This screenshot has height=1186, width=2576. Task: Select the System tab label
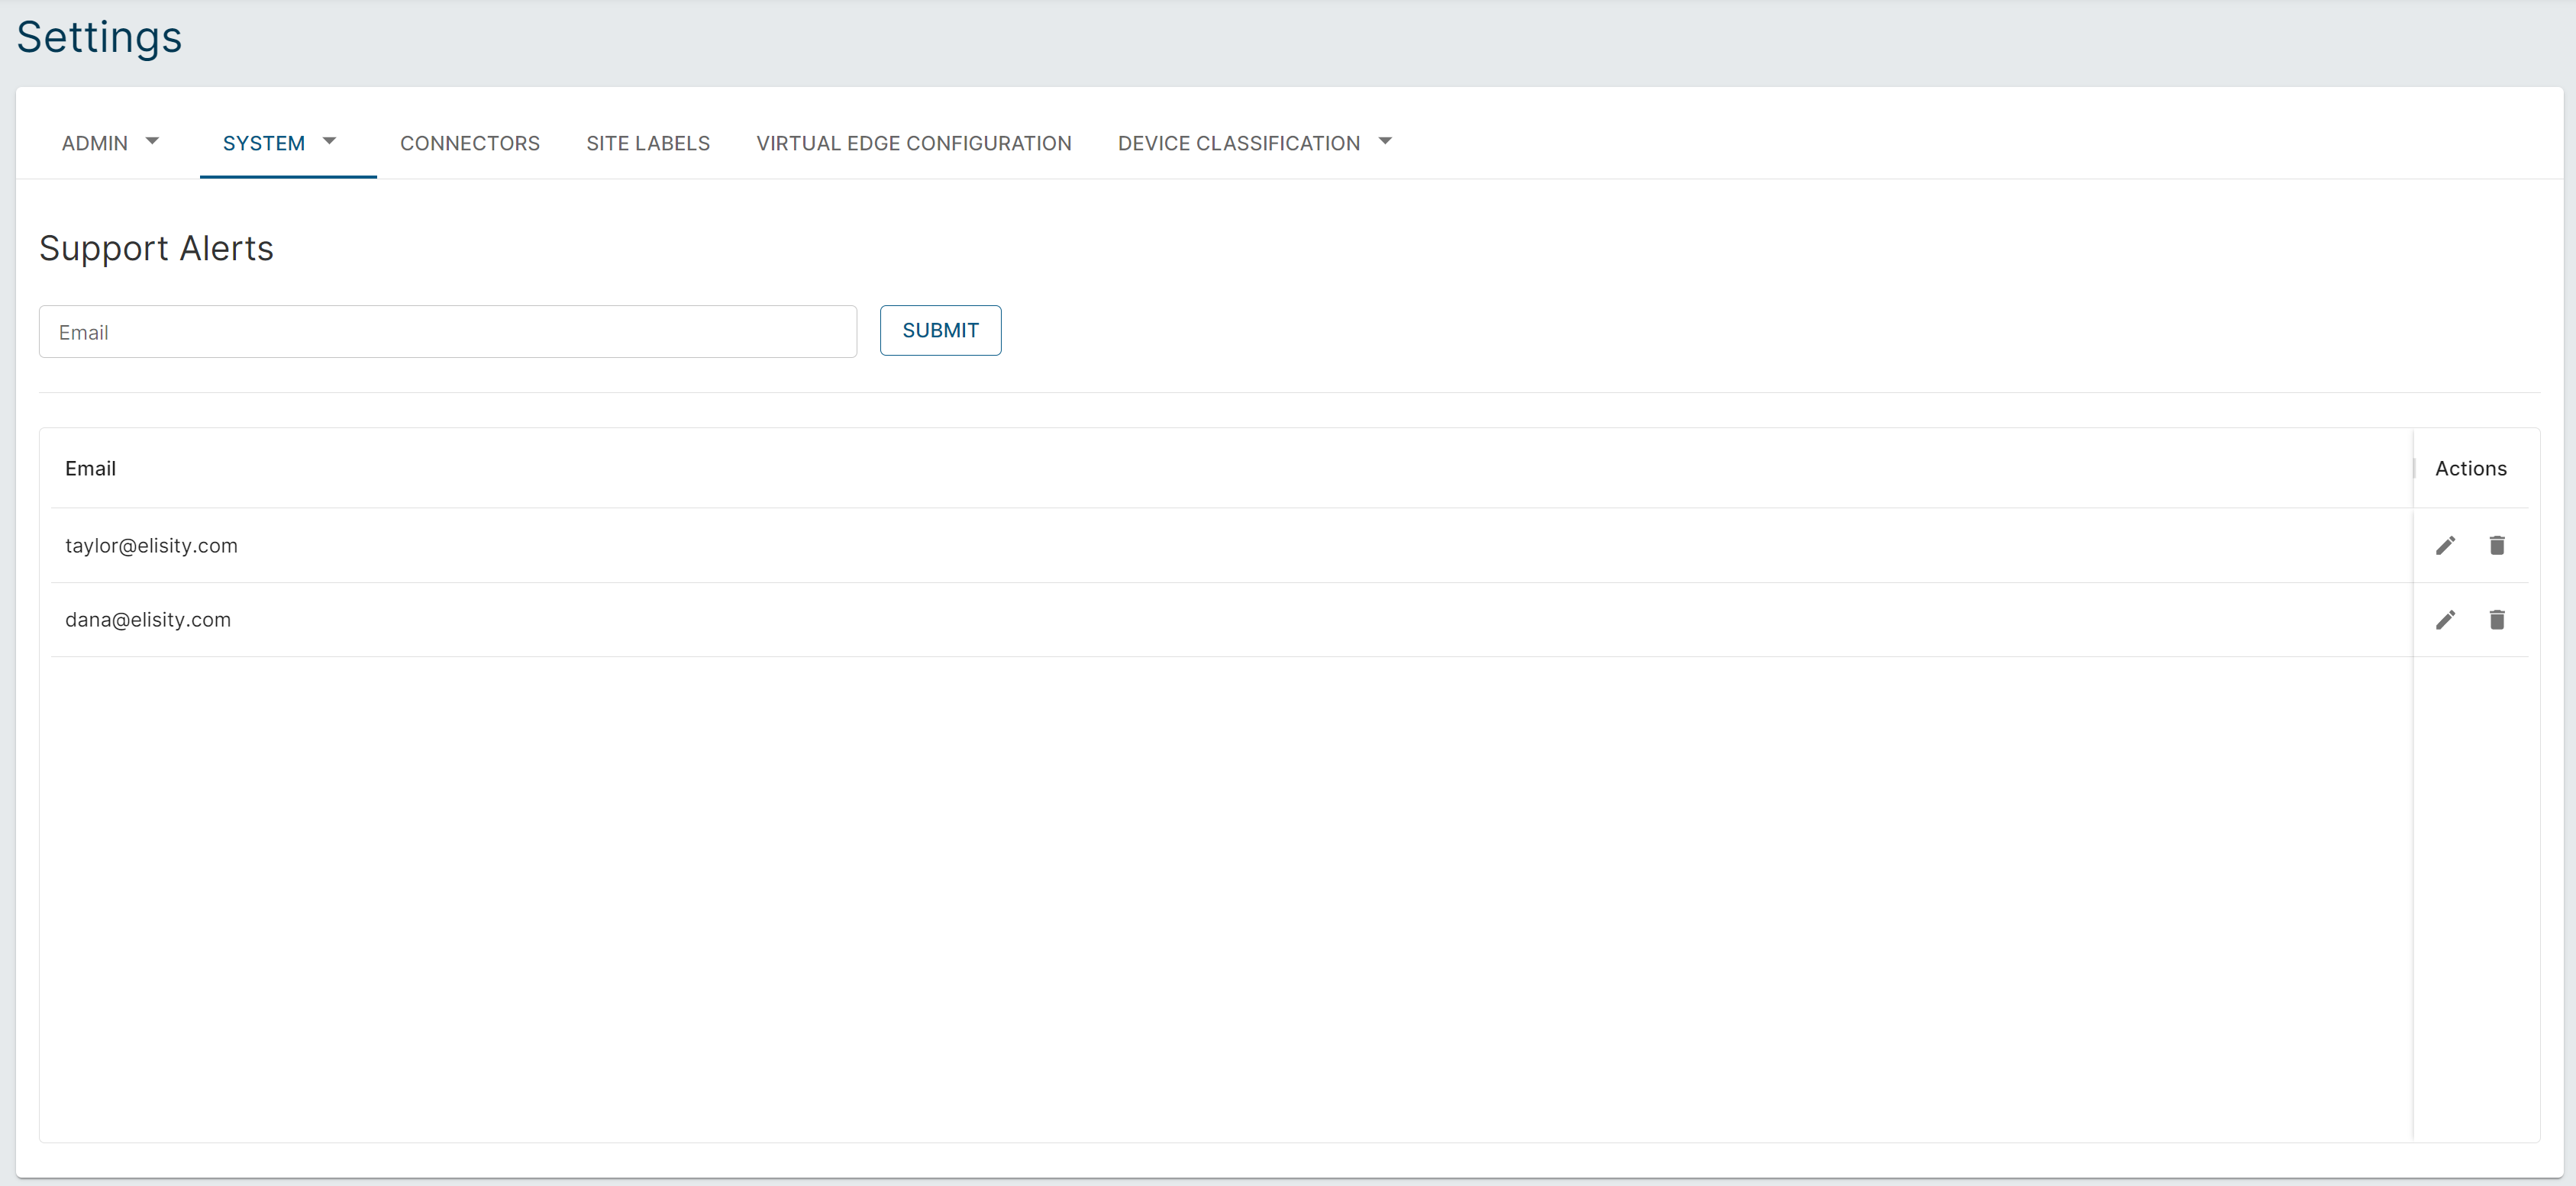point(264,143)
